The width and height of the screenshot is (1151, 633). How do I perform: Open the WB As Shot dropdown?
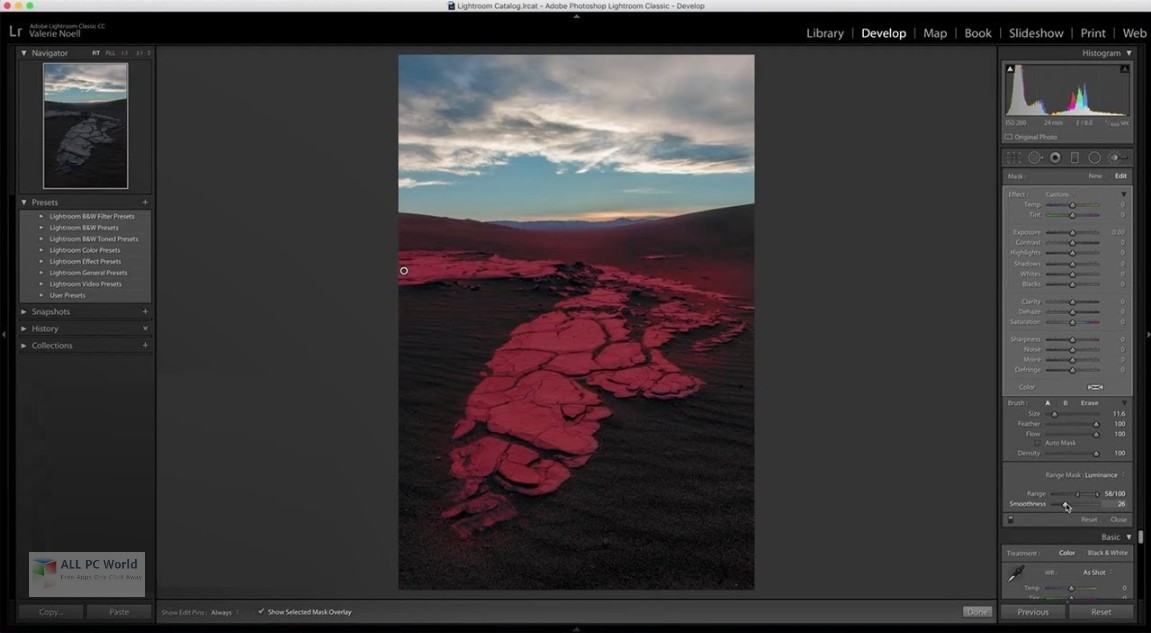click(1097, 573)
